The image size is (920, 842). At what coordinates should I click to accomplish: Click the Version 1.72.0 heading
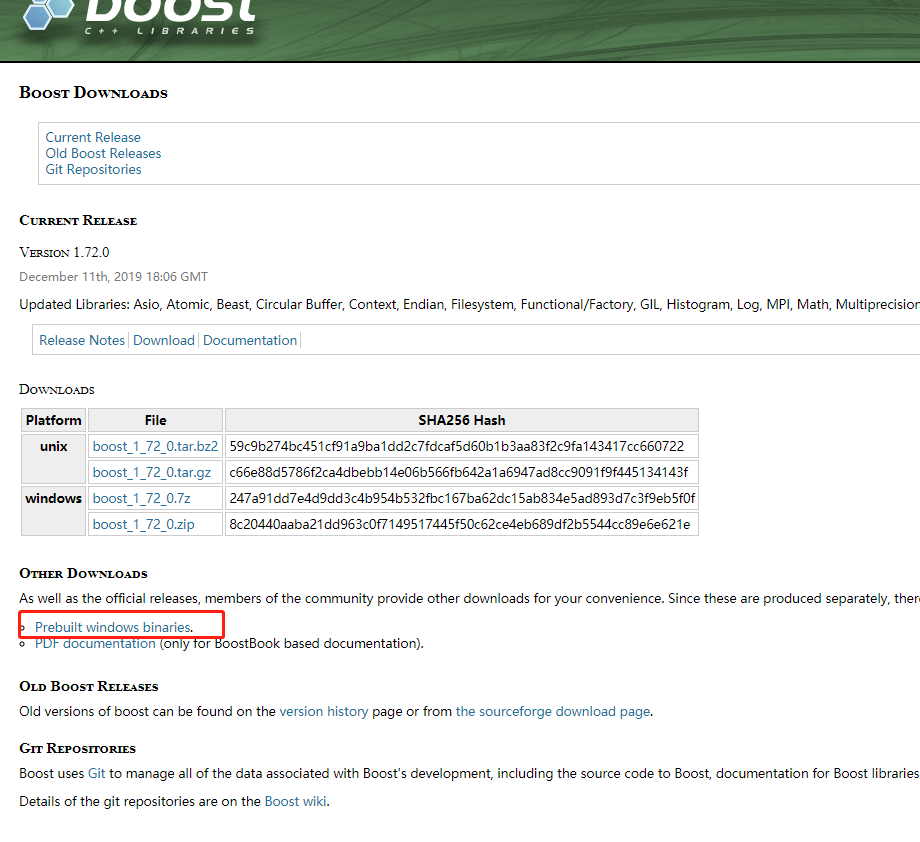(64, 252)
